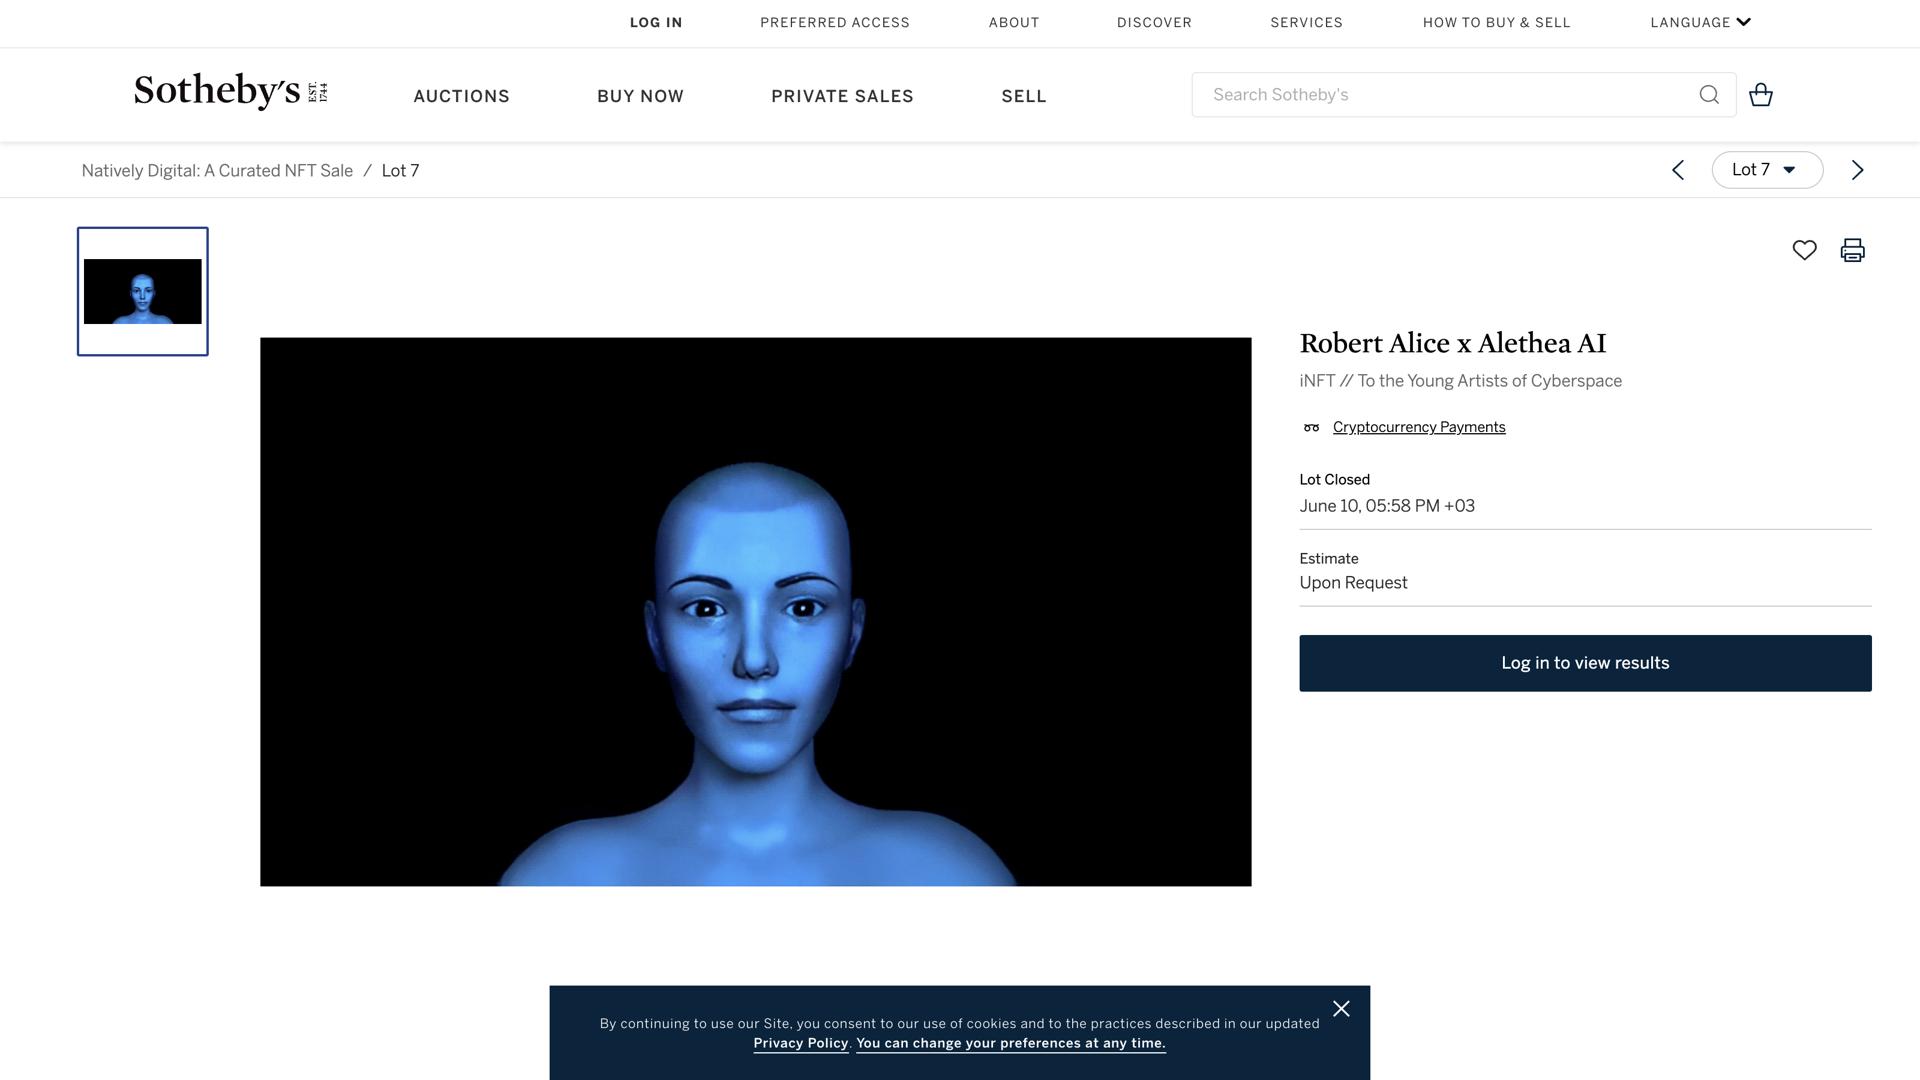
Task: Select the blue figure thumbnail
Action: pos(143,291)
